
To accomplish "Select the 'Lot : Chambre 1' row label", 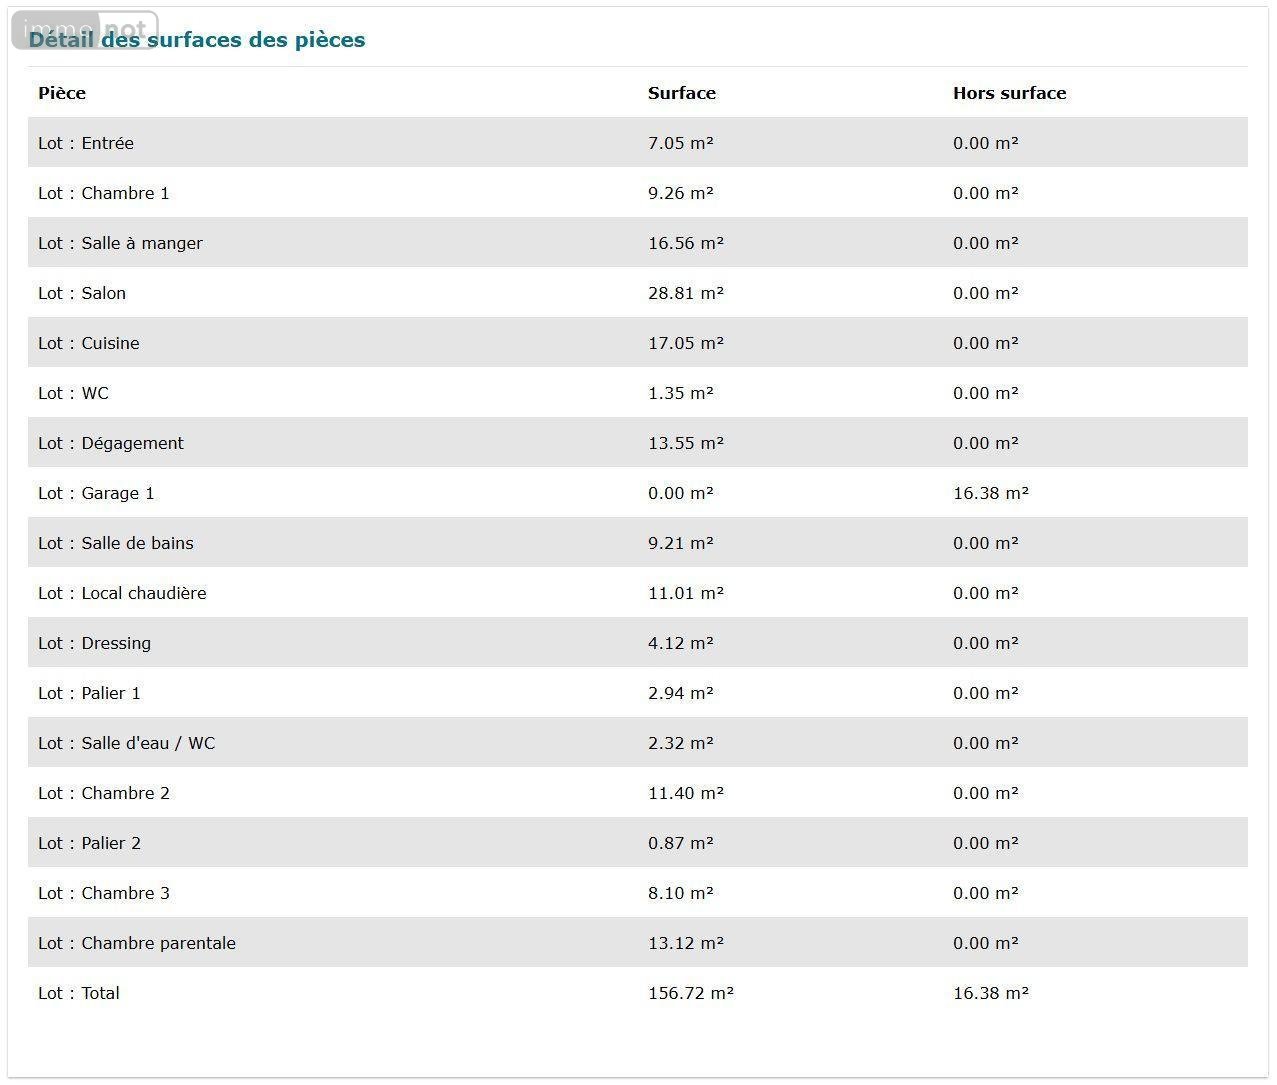I will click(x=104, y=193).
